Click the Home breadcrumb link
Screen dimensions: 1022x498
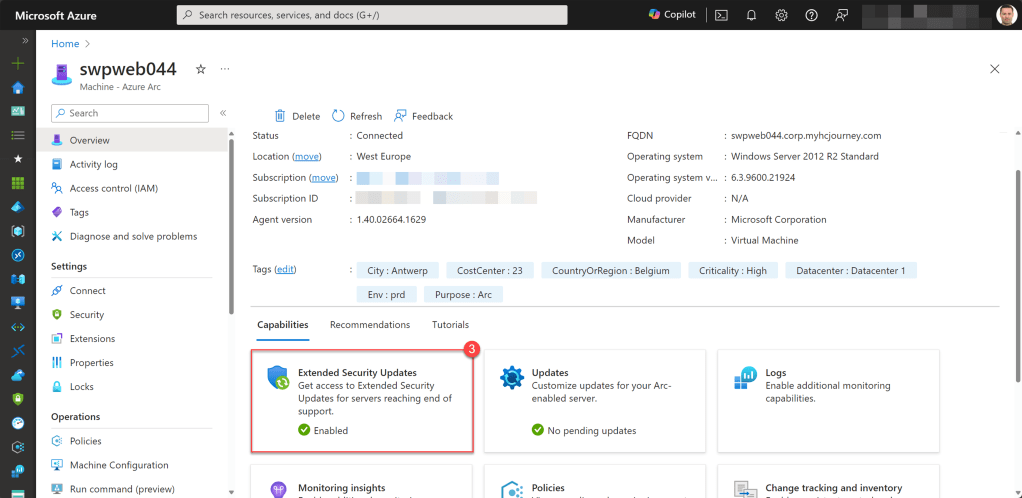click(65, 44)
